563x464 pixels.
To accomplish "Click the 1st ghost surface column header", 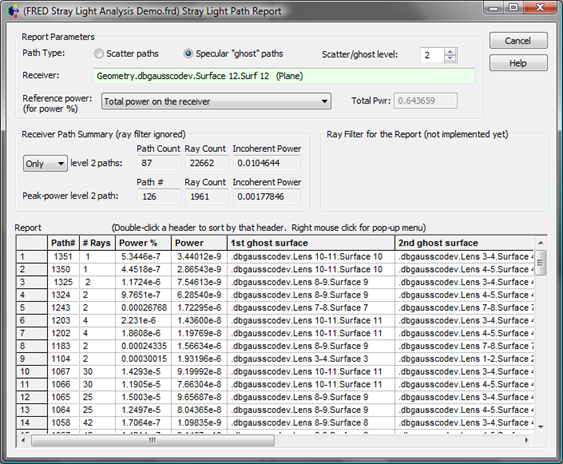I will point(311,243).
